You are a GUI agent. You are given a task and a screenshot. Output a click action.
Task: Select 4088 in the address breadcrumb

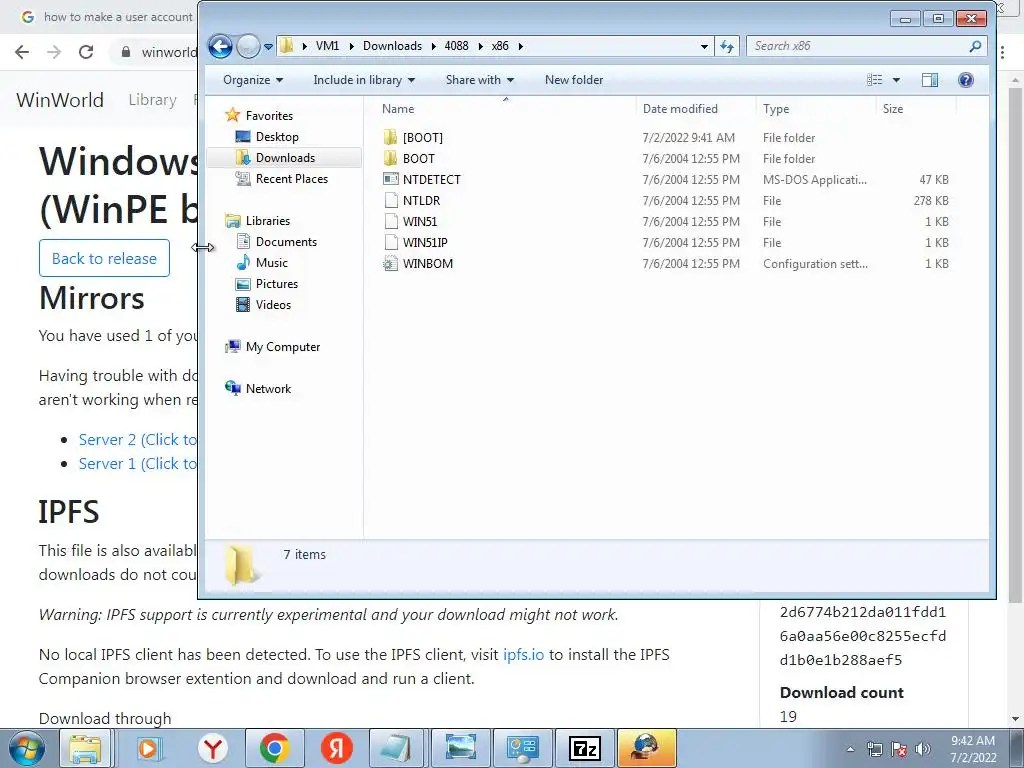[456, 46]
